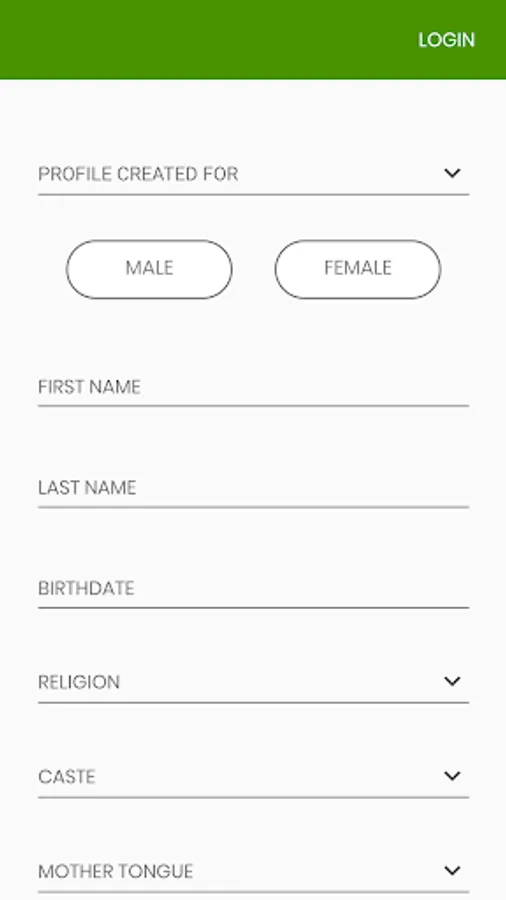
Task: Click the chevron arrow beside RELIGION
Action: point(452,681)
